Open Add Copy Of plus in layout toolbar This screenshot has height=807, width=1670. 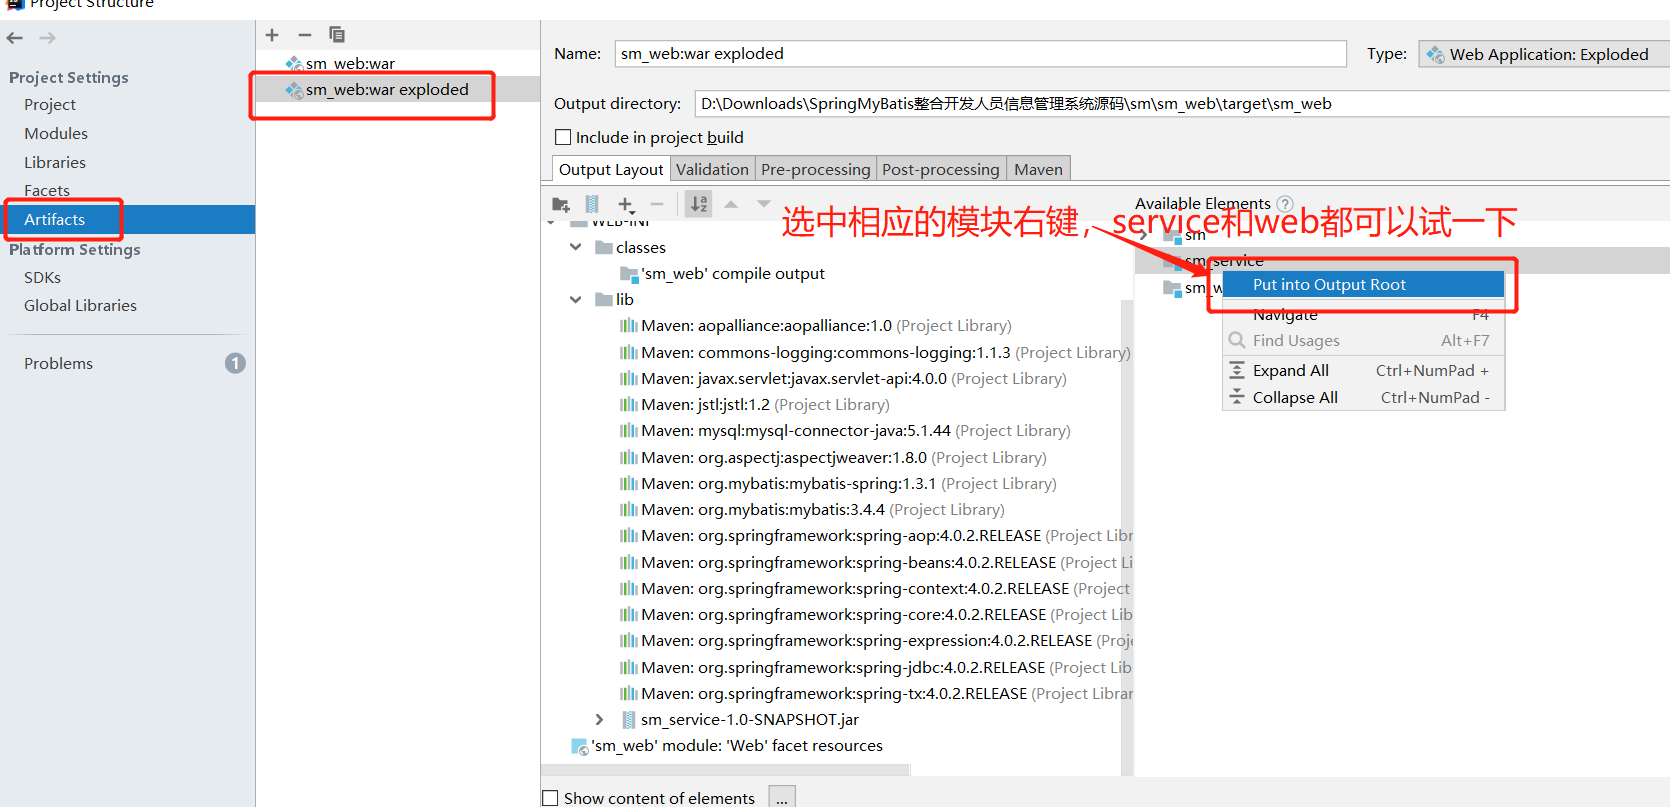[x=626, y=205]
